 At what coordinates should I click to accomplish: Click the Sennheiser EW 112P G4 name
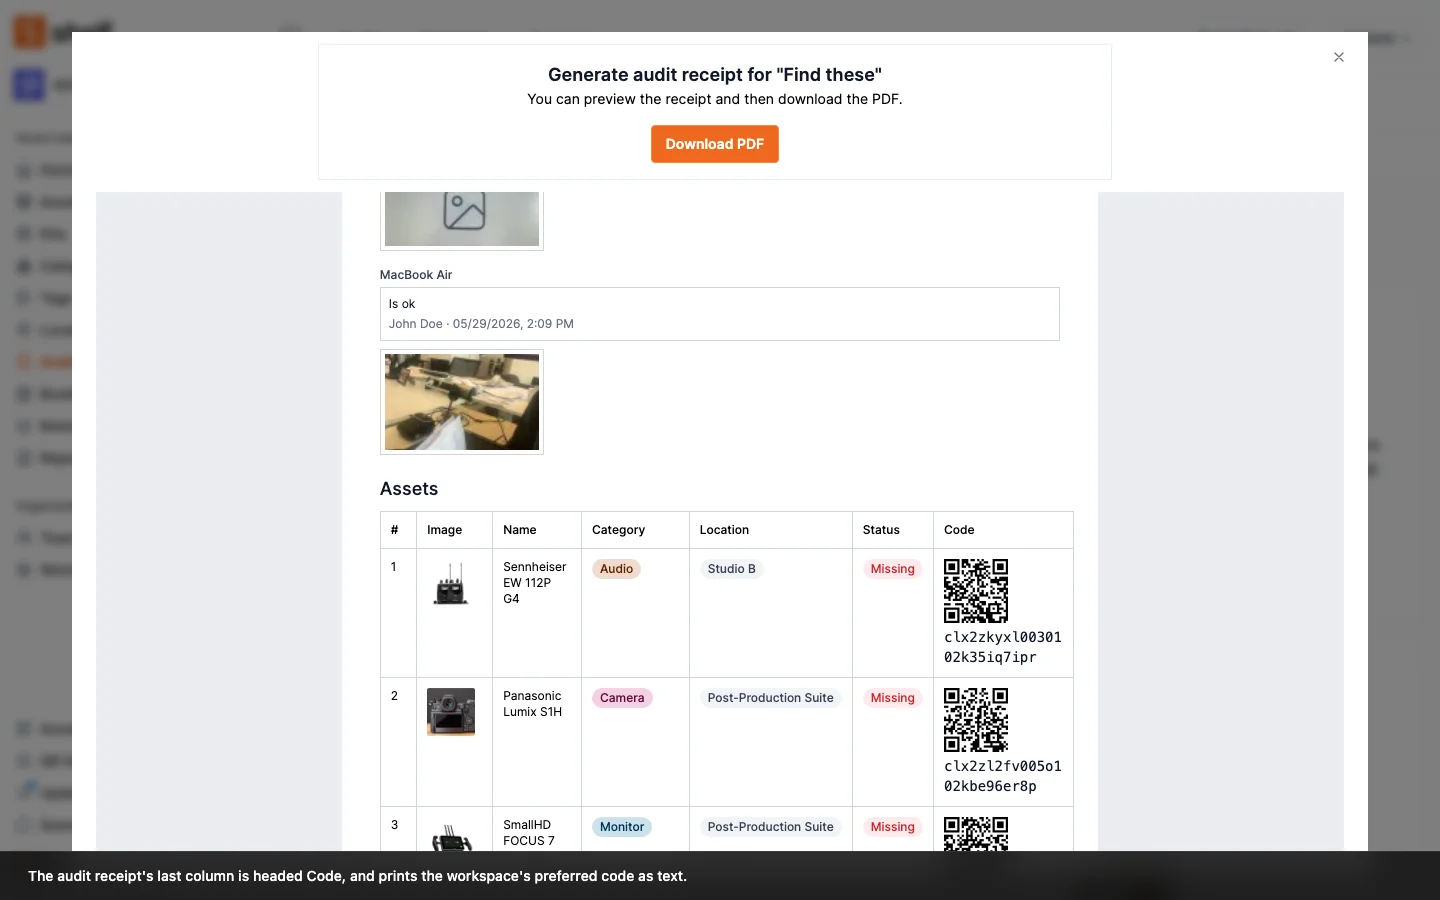pos(534,583)
